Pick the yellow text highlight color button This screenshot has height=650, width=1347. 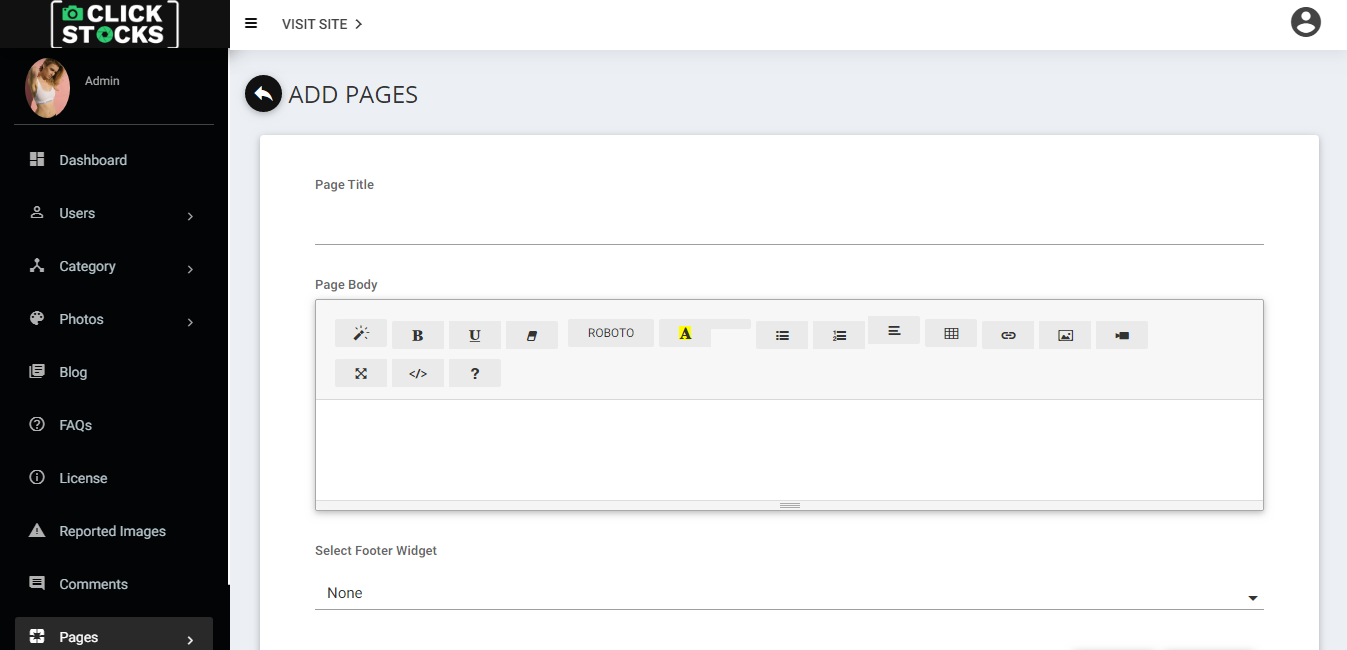tap(685, 333)
